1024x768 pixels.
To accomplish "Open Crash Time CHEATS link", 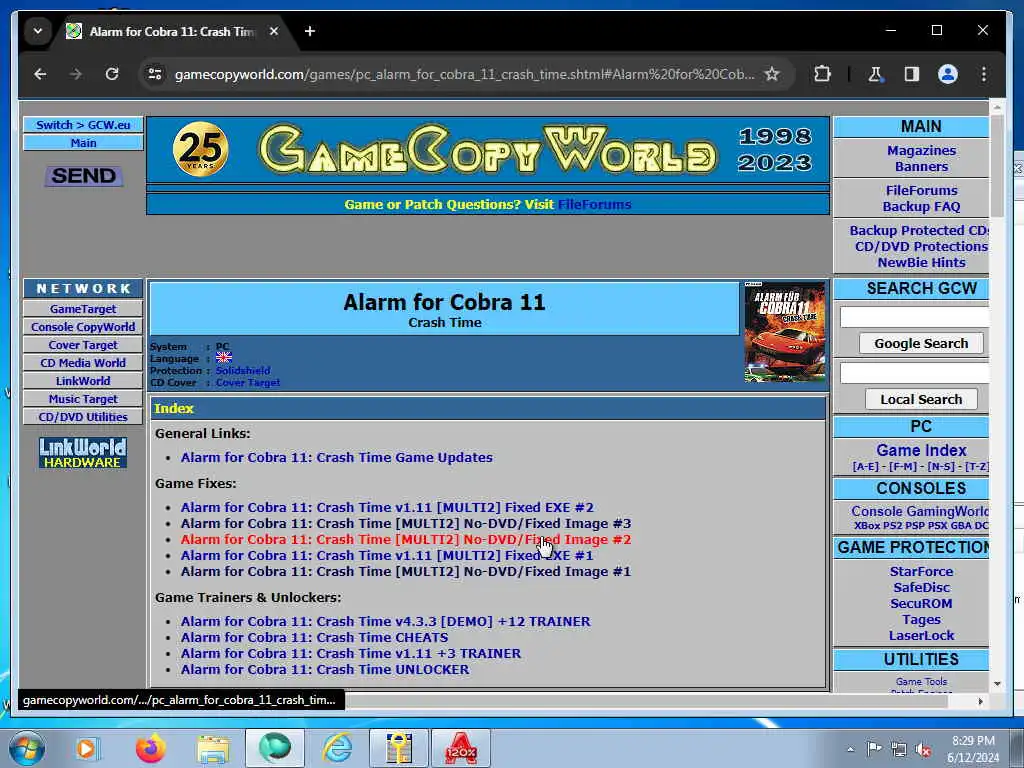I will pos(314,637).
